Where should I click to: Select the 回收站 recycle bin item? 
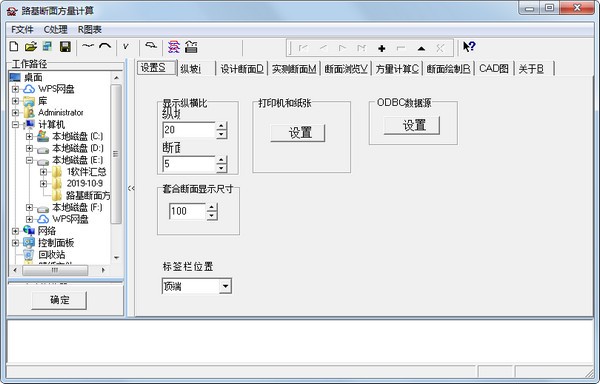coord(52,254)
